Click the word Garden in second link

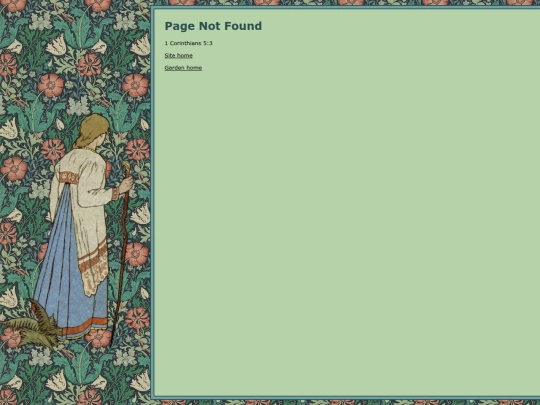click(175, 68)
